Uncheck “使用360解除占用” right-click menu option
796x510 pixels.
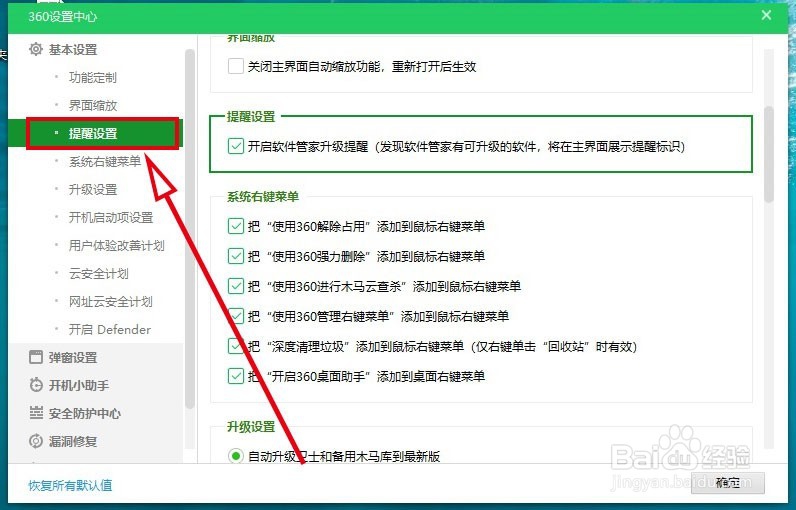tap(236, 226)
